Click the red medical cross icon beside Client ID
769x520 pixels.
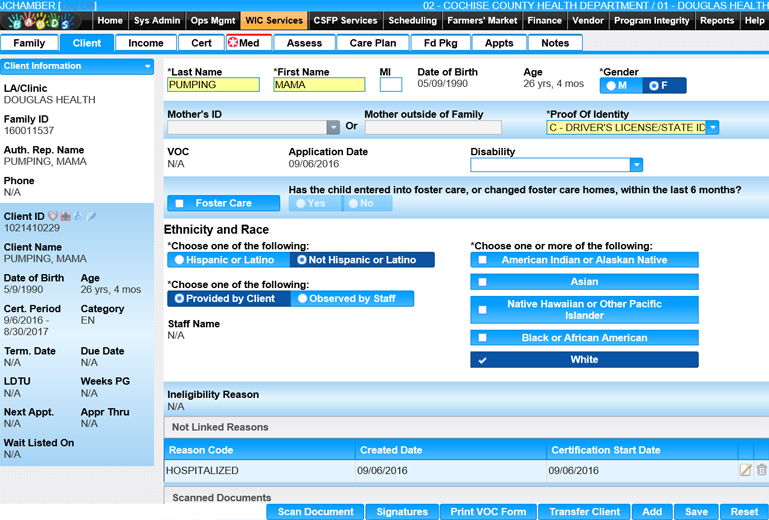tap(66, 215)
